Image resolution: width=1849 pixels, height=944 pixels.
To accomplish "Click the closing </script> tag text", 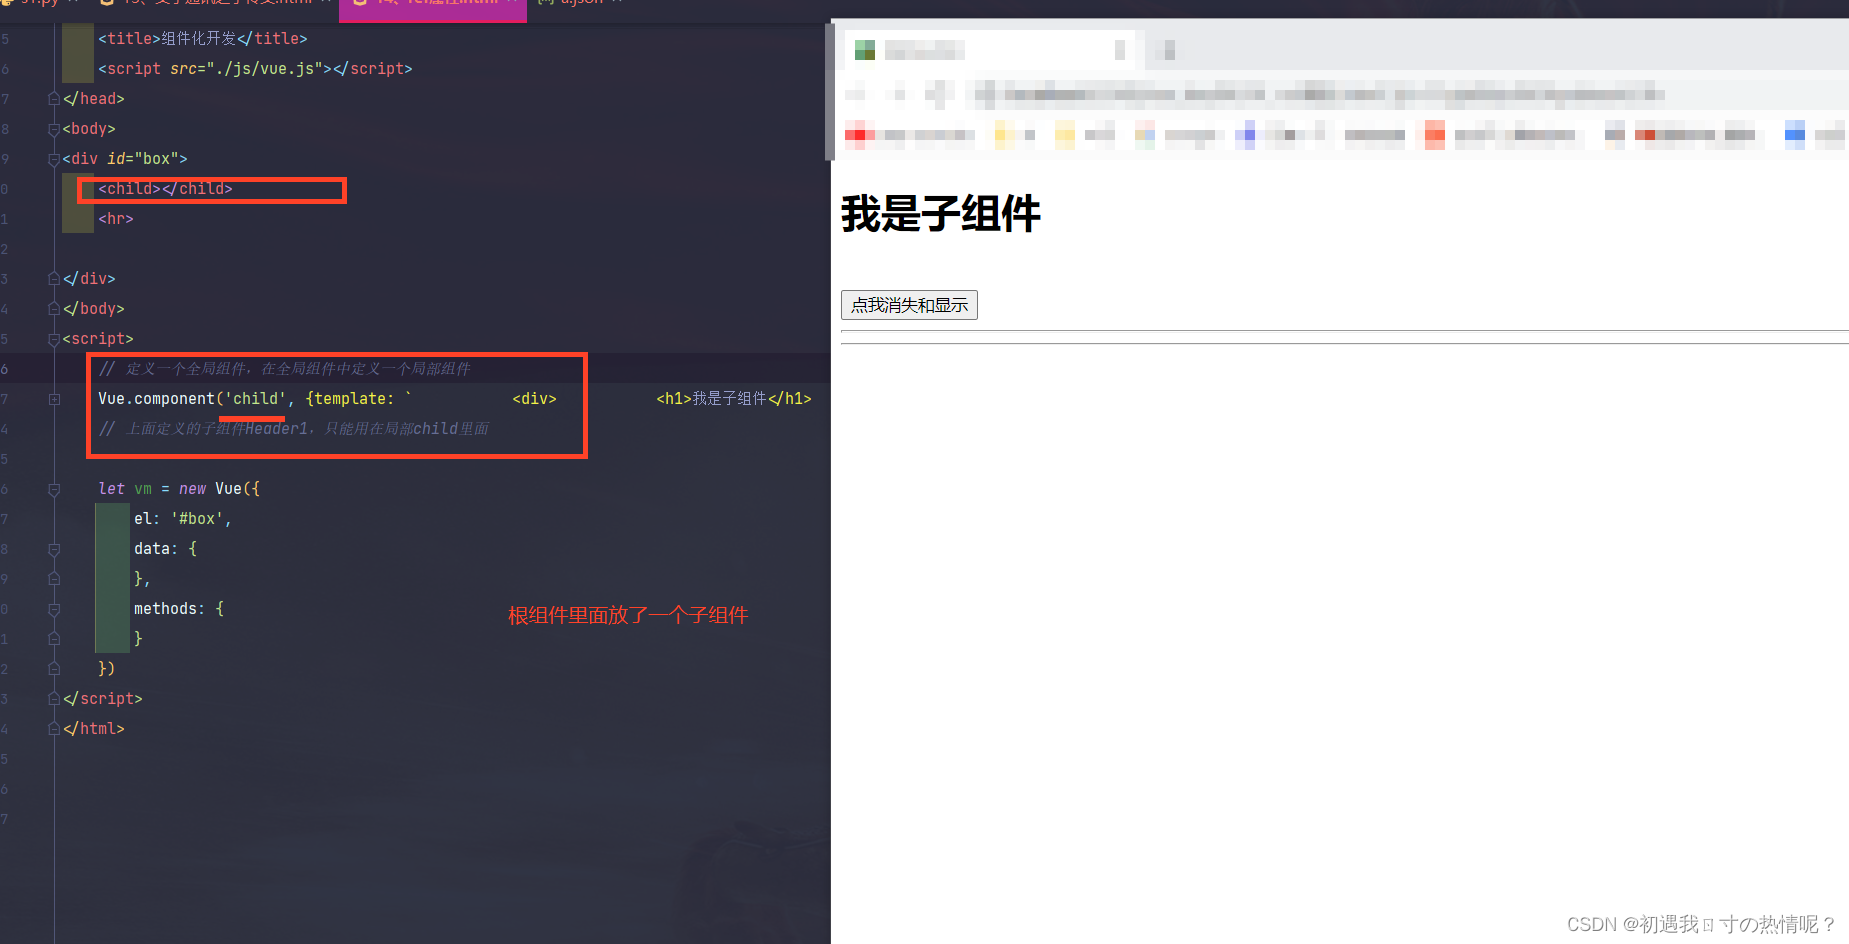I will [103, 698].
